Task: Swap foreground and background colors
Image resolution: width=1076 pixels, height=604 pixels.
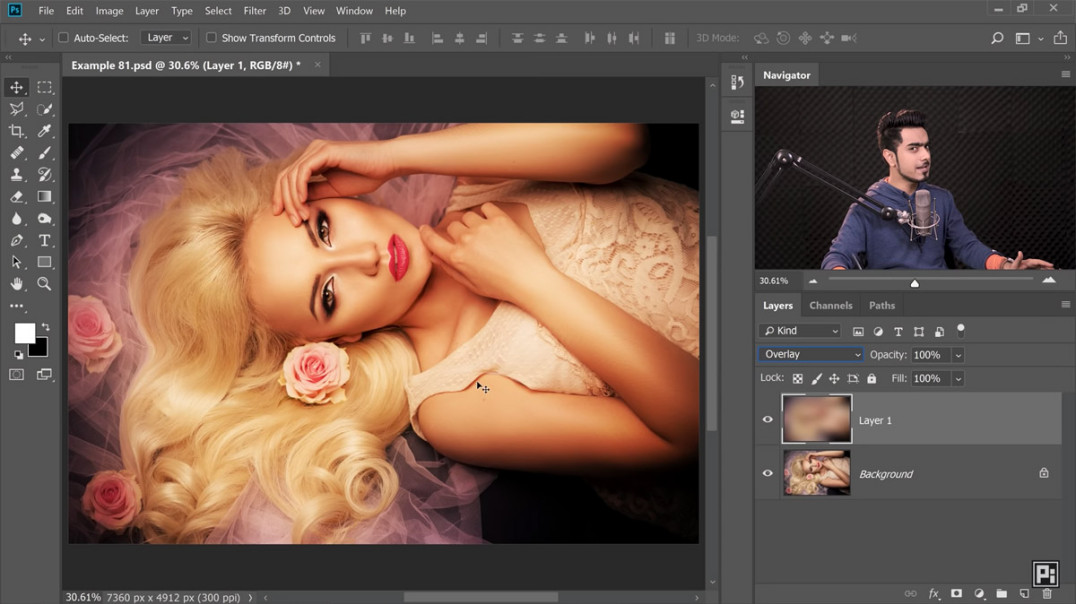Action: 45,327
